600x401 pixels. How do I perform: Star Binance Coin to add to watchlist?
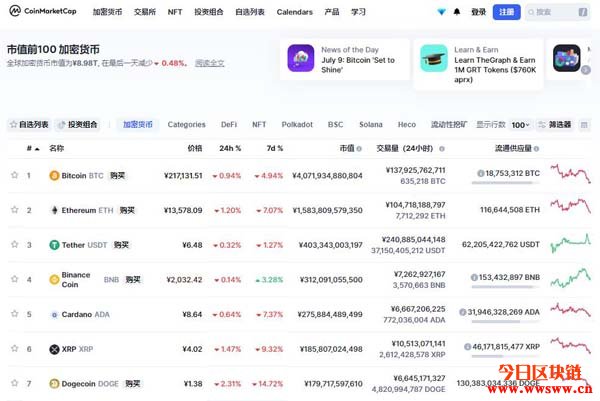(x=15, y=279)
